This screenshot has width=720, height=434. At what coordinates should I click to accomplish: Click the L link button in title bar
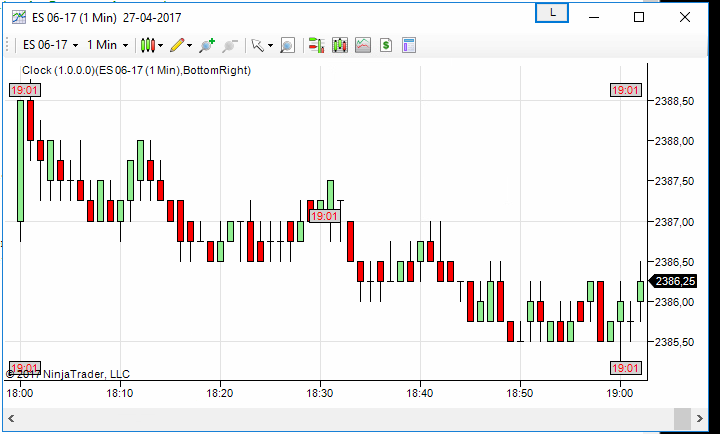[x=552, y=13]
